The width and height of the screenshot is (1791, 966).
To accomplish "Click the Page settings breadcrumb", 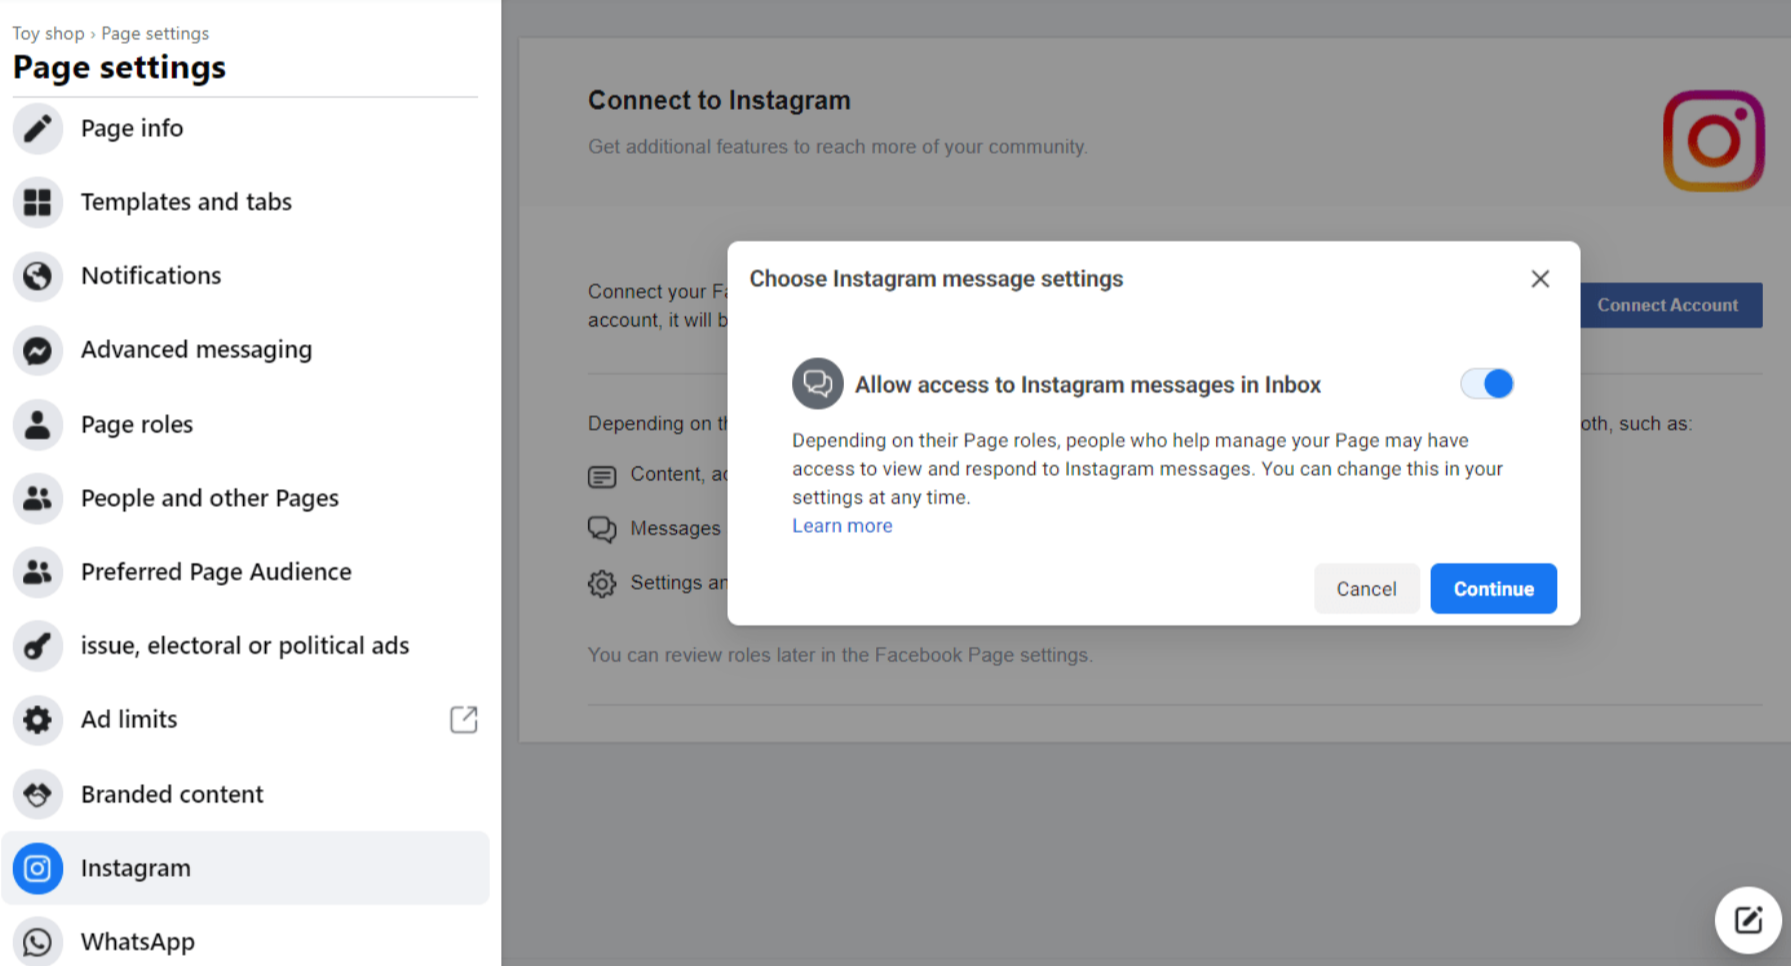I will tap(155, 33).
